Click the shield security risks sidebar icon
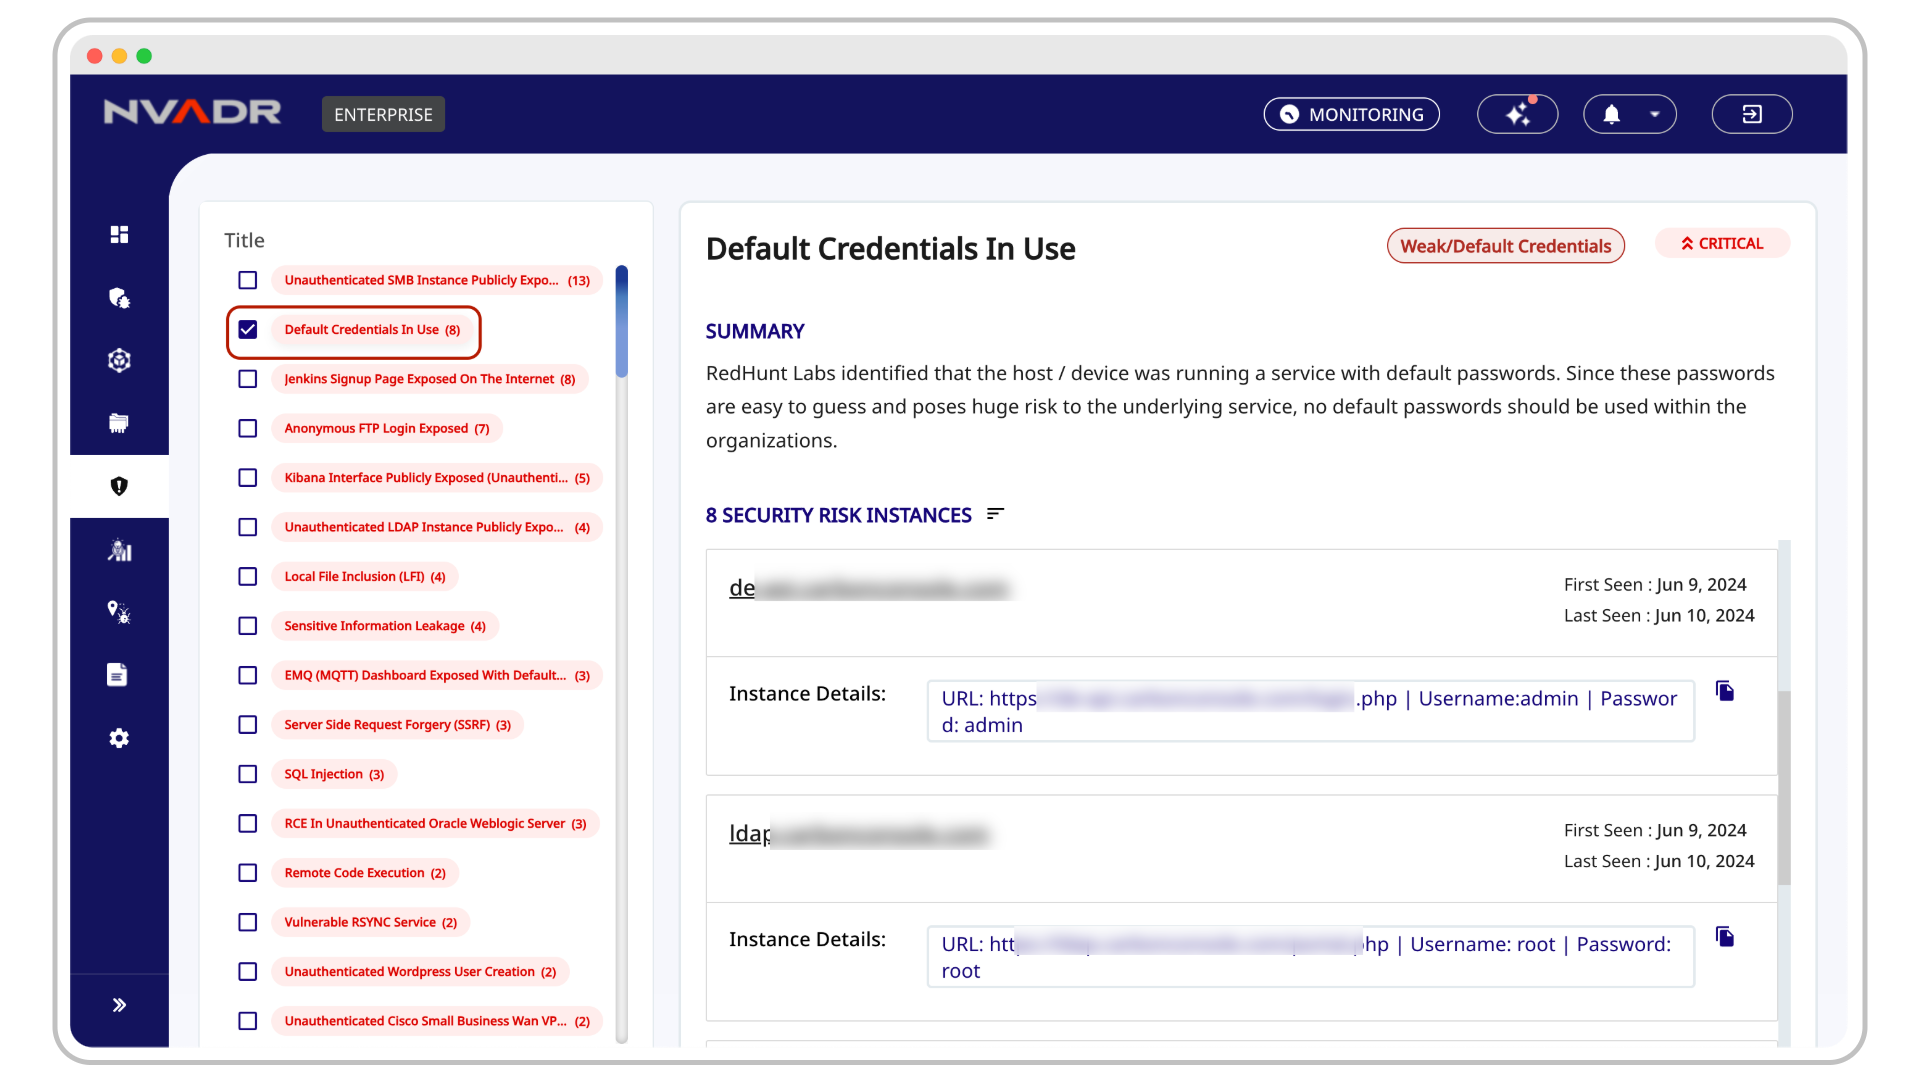This screenshot has height=1080, width=1920. tap(119, 487)
